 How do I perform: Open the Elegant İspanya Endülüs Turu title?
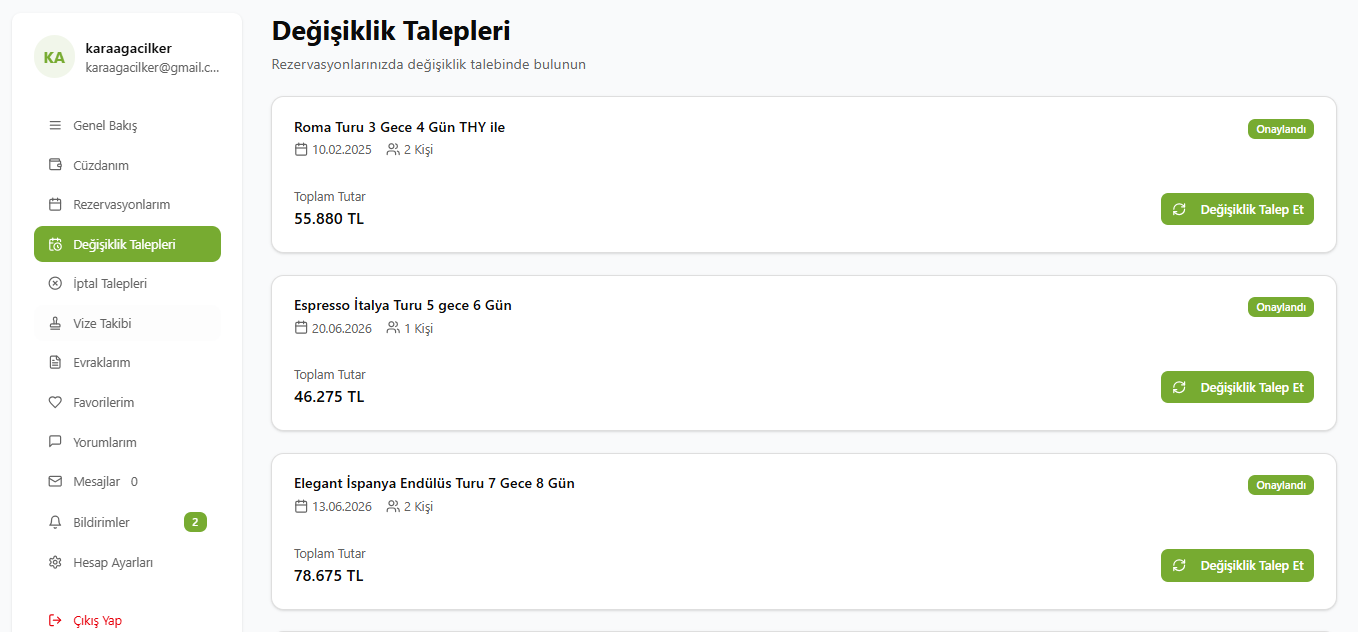pos(434,484)
